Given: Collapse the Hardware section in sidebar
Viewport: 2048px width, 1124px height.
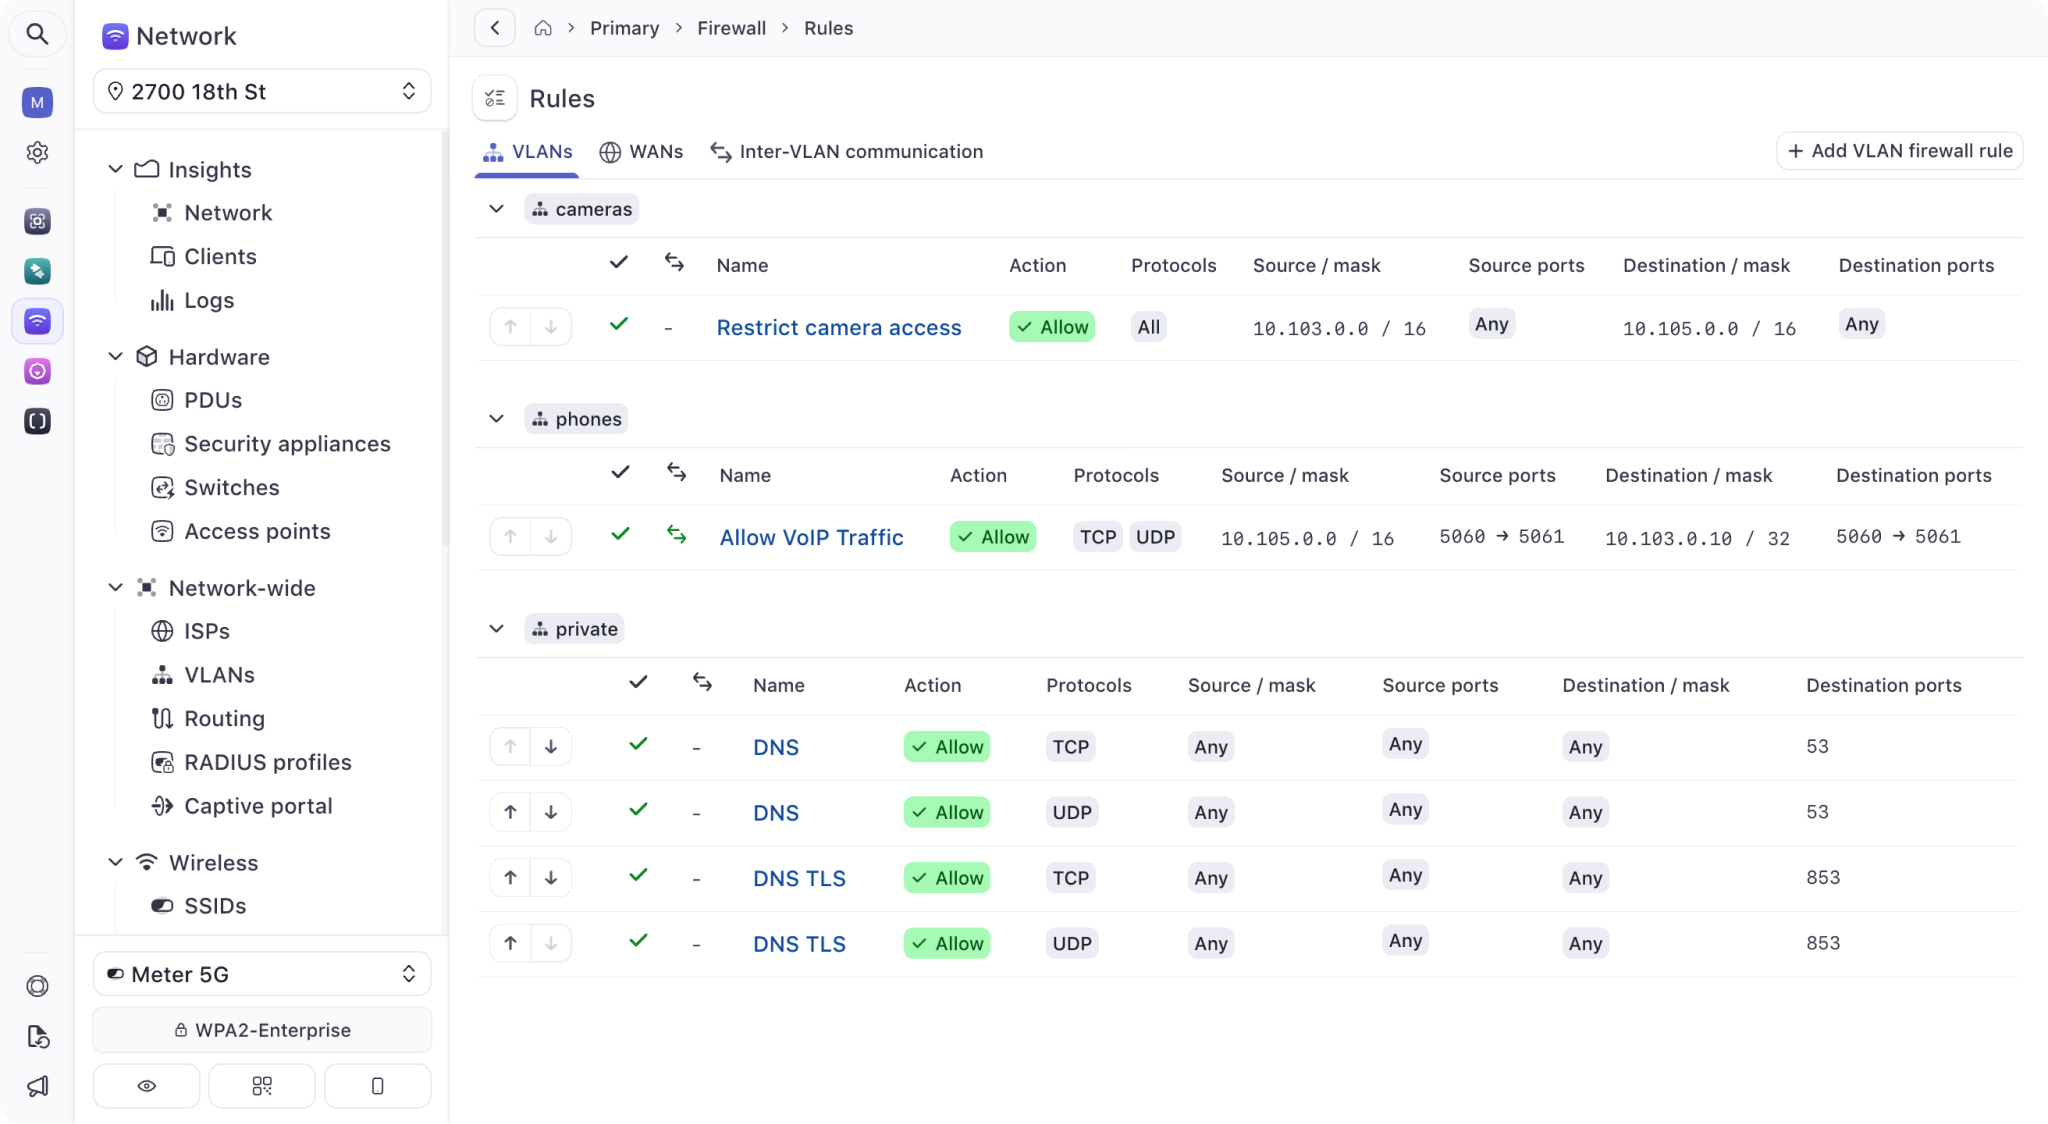Looking at the screenshot, I should coord(116,356).
